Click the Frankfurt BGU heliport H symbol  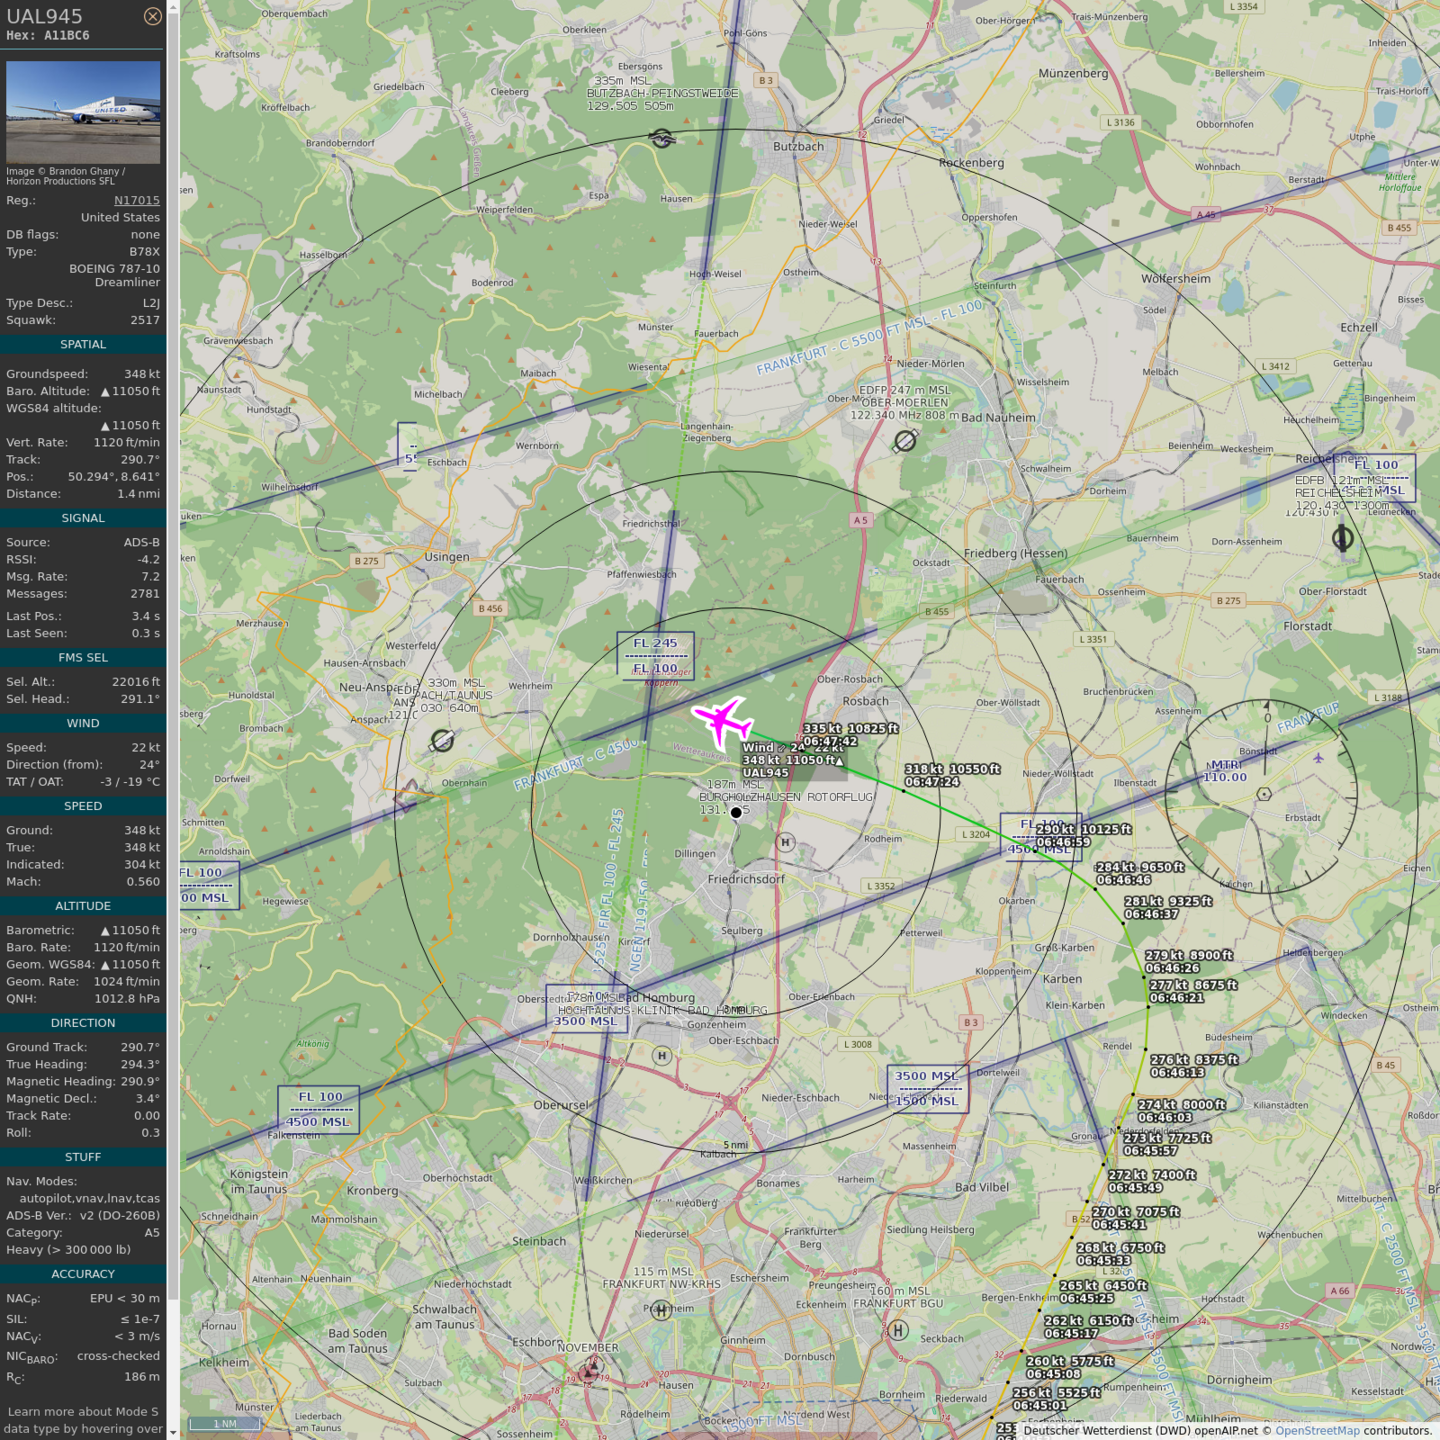coord(898,1330)
